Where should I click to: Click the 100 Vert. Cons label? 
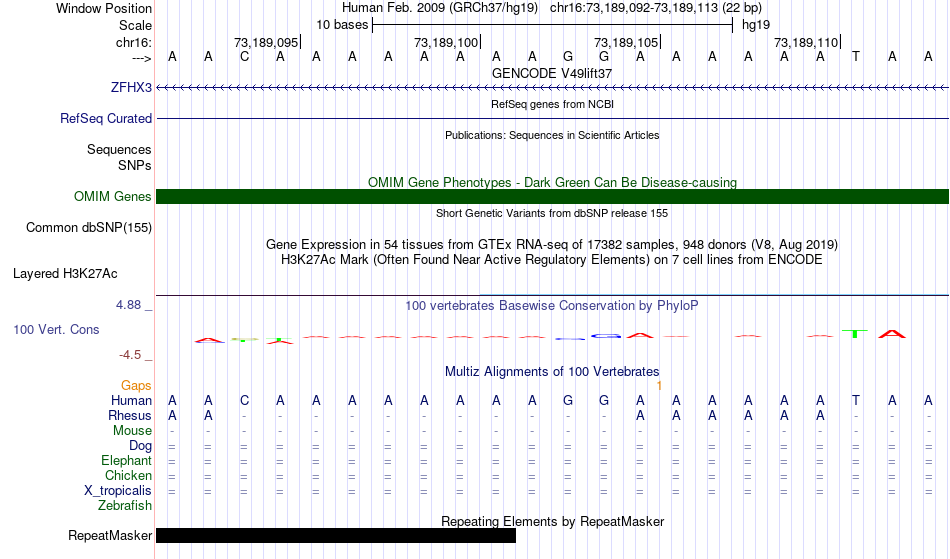[56, 329]
